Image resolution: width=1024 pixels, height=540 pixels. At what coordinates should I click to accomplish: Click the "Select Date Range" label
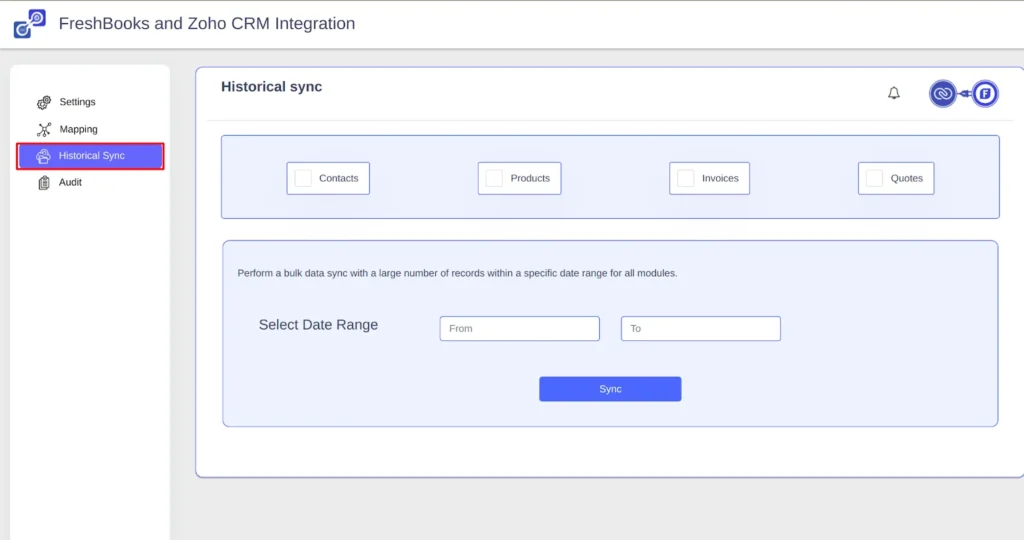click(x=318, y=325)
